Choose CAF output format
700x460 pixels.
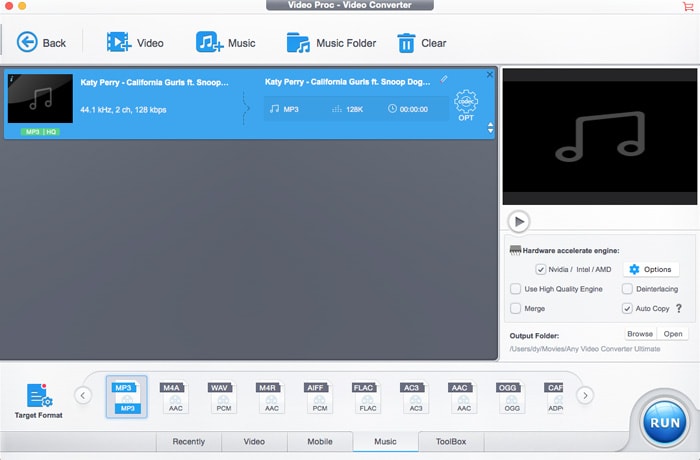[554, 397]
